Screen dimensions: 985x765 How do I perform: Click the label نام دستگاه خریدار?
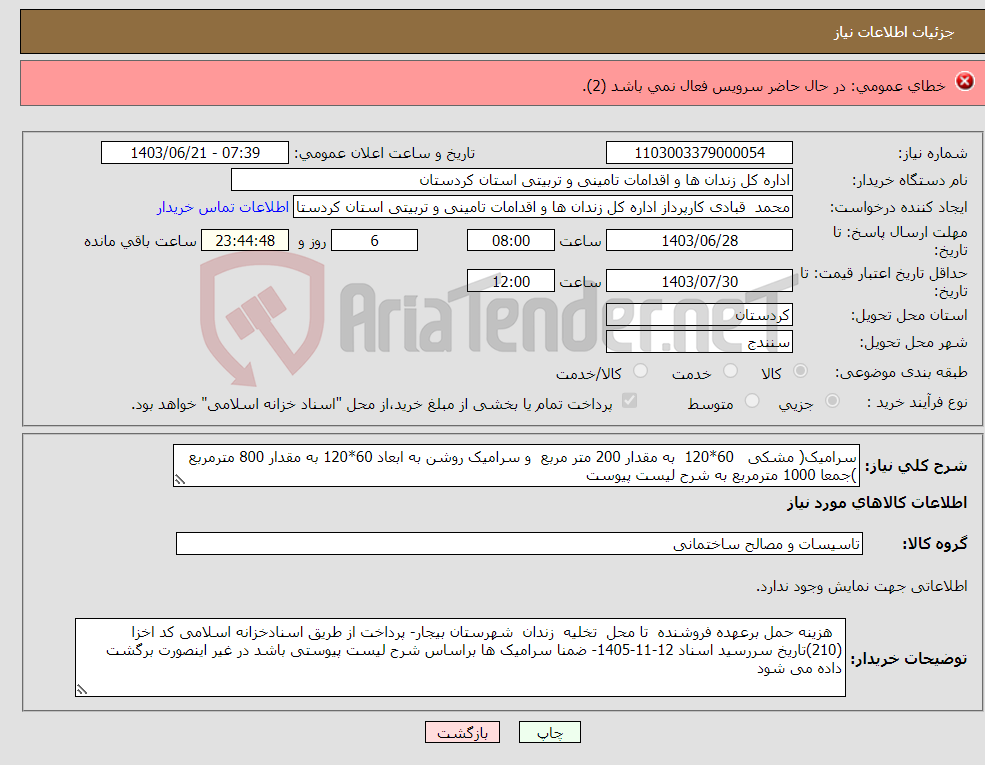click(x=910, y=181)
